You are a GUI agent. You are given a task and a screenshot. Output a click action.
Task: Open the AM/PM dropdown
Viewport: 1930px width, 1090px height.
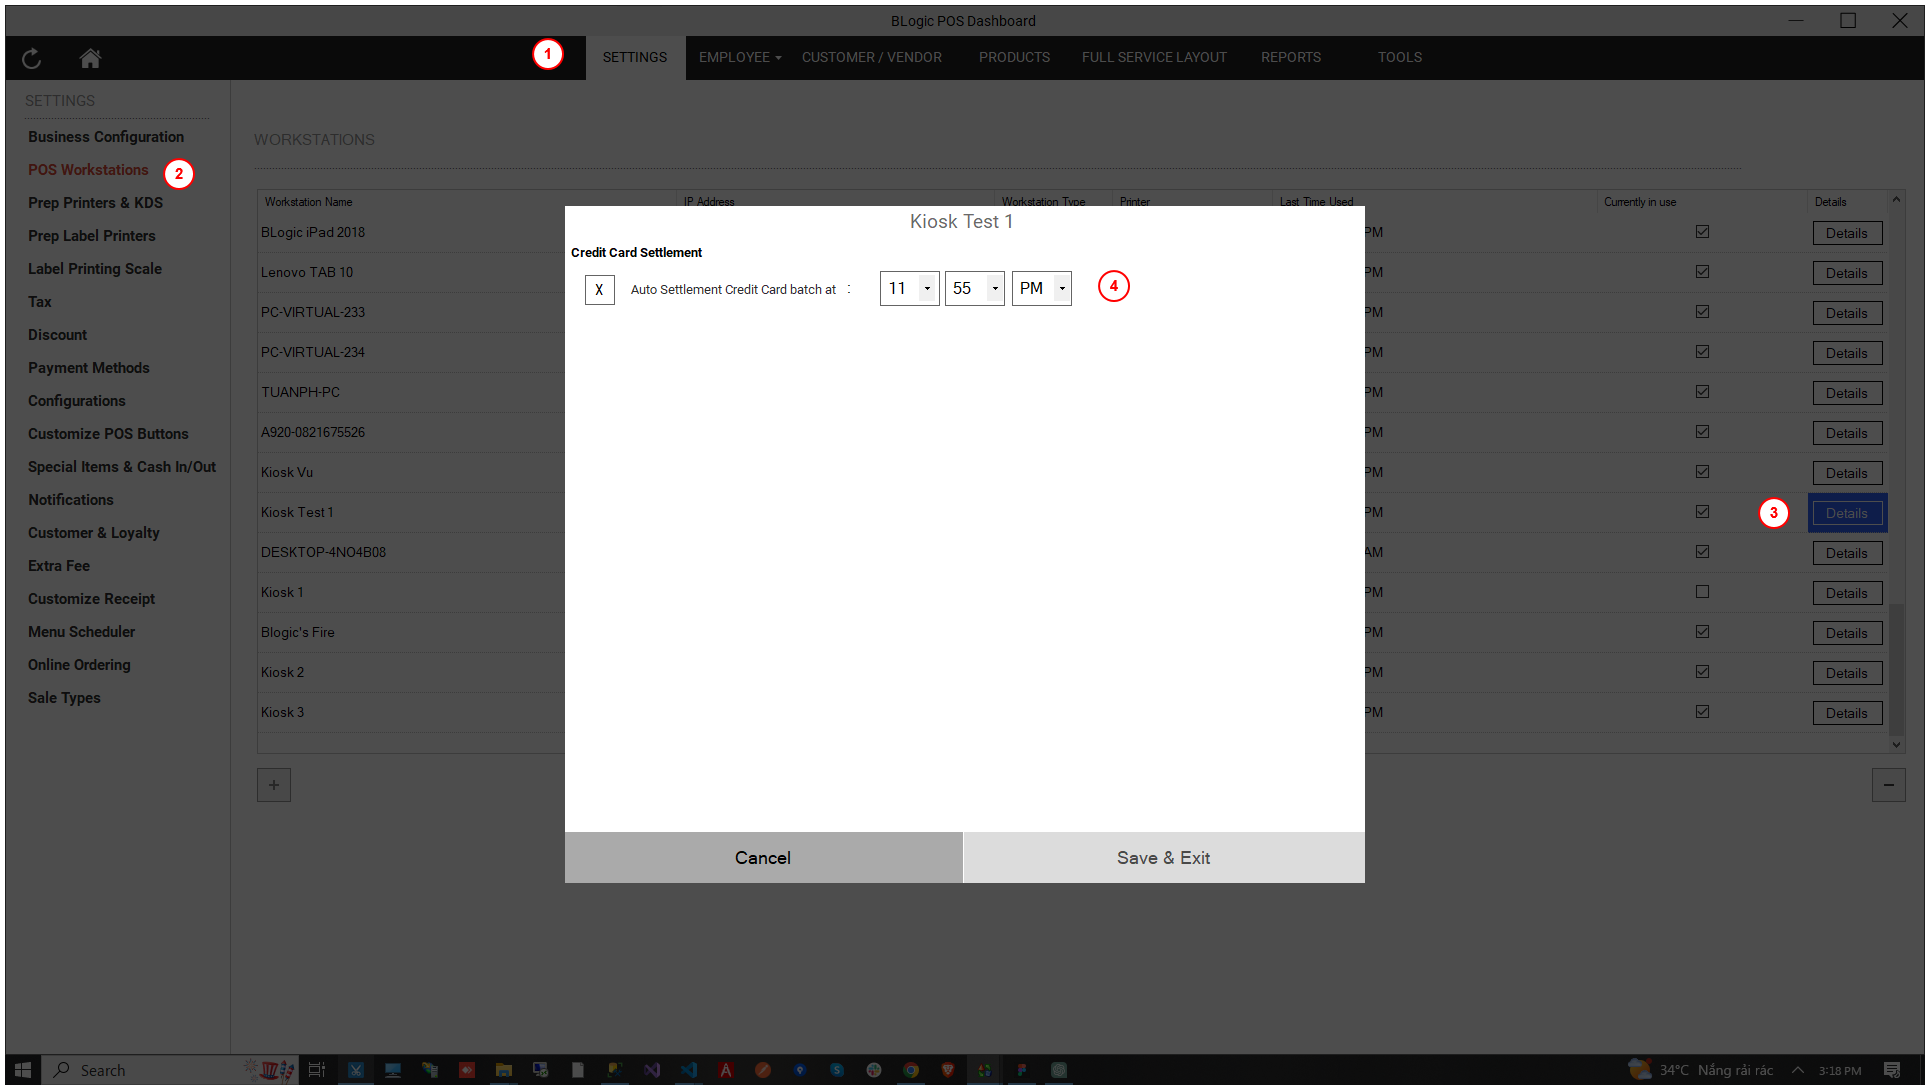click(1062, 289)
